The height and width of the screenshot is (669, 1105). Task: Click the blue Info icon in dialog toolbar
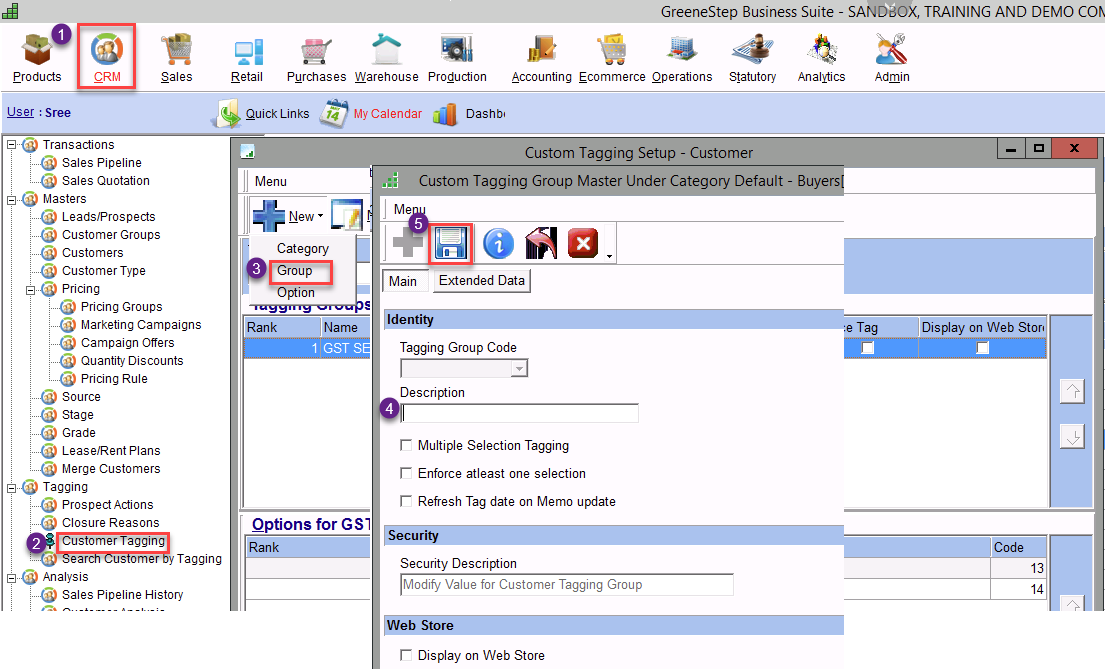coord(498,243)
